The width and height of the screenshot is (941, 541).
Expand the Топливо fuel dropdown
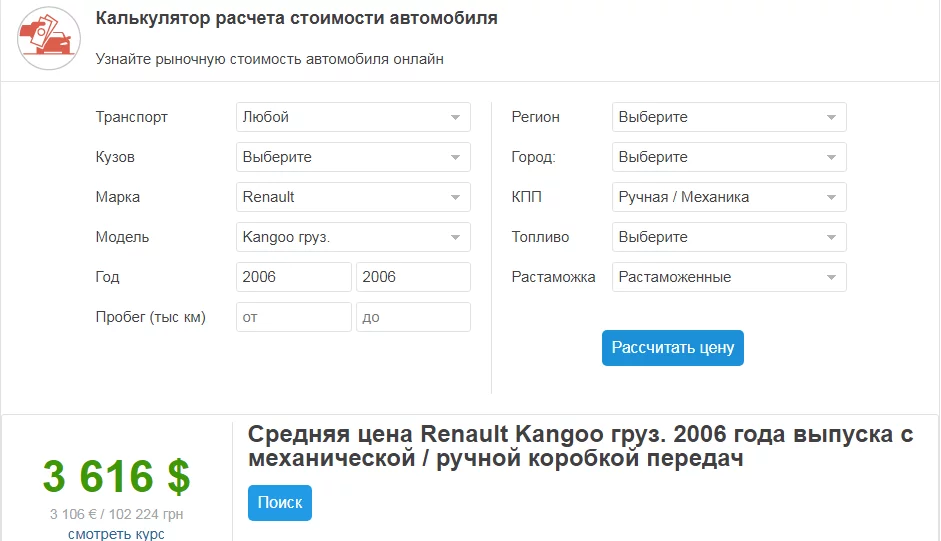[729, 237]
